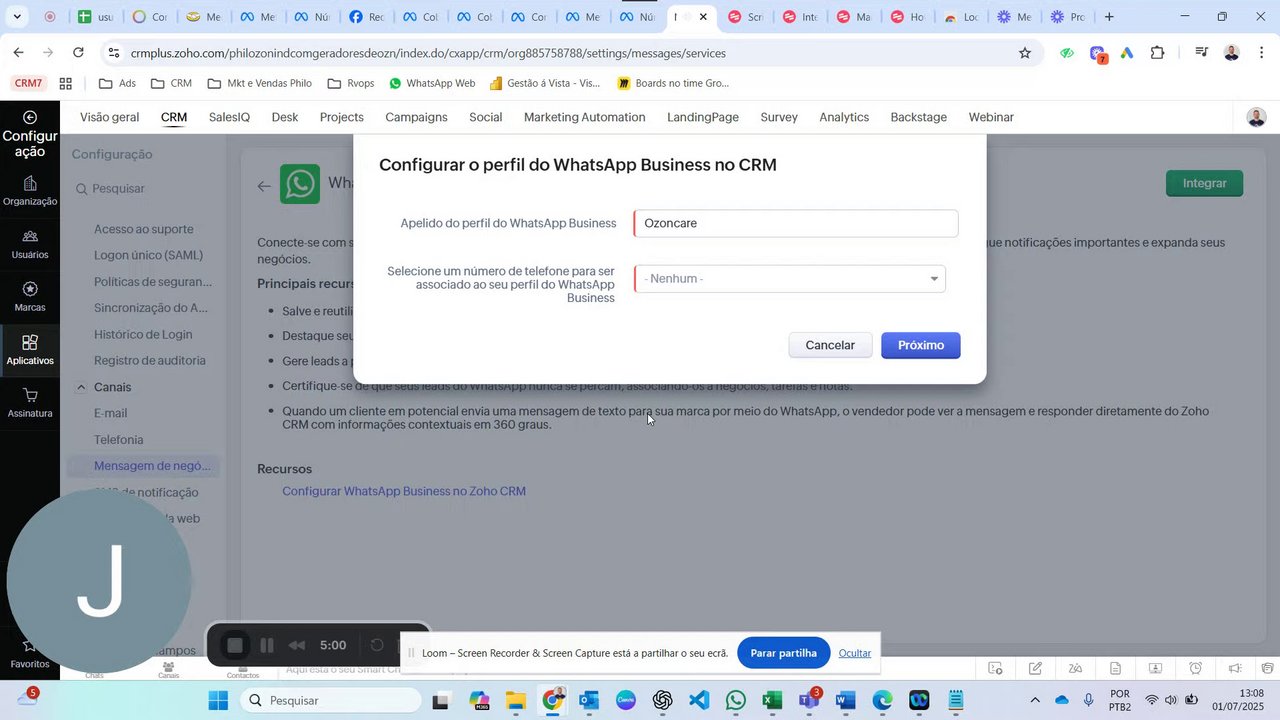Open Aplicativos in the left sidebar
Image resolution: width=1280 pixels, height=720 pixels.
point(30,349)
